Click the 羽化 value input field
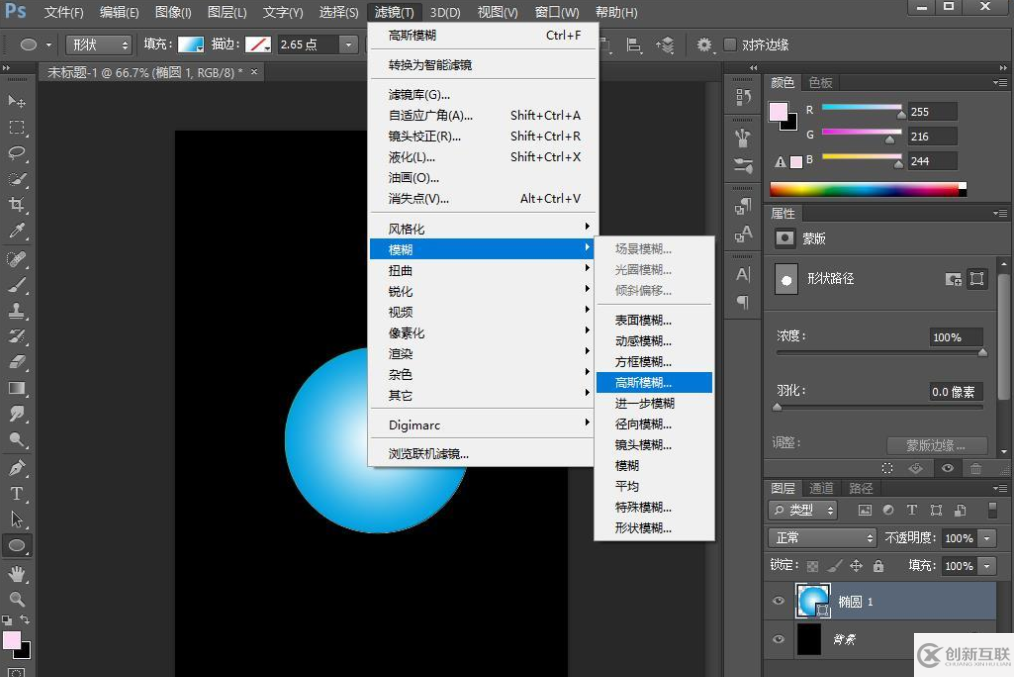The width and height of the screenshot is (1014, 677). [954, 392]
